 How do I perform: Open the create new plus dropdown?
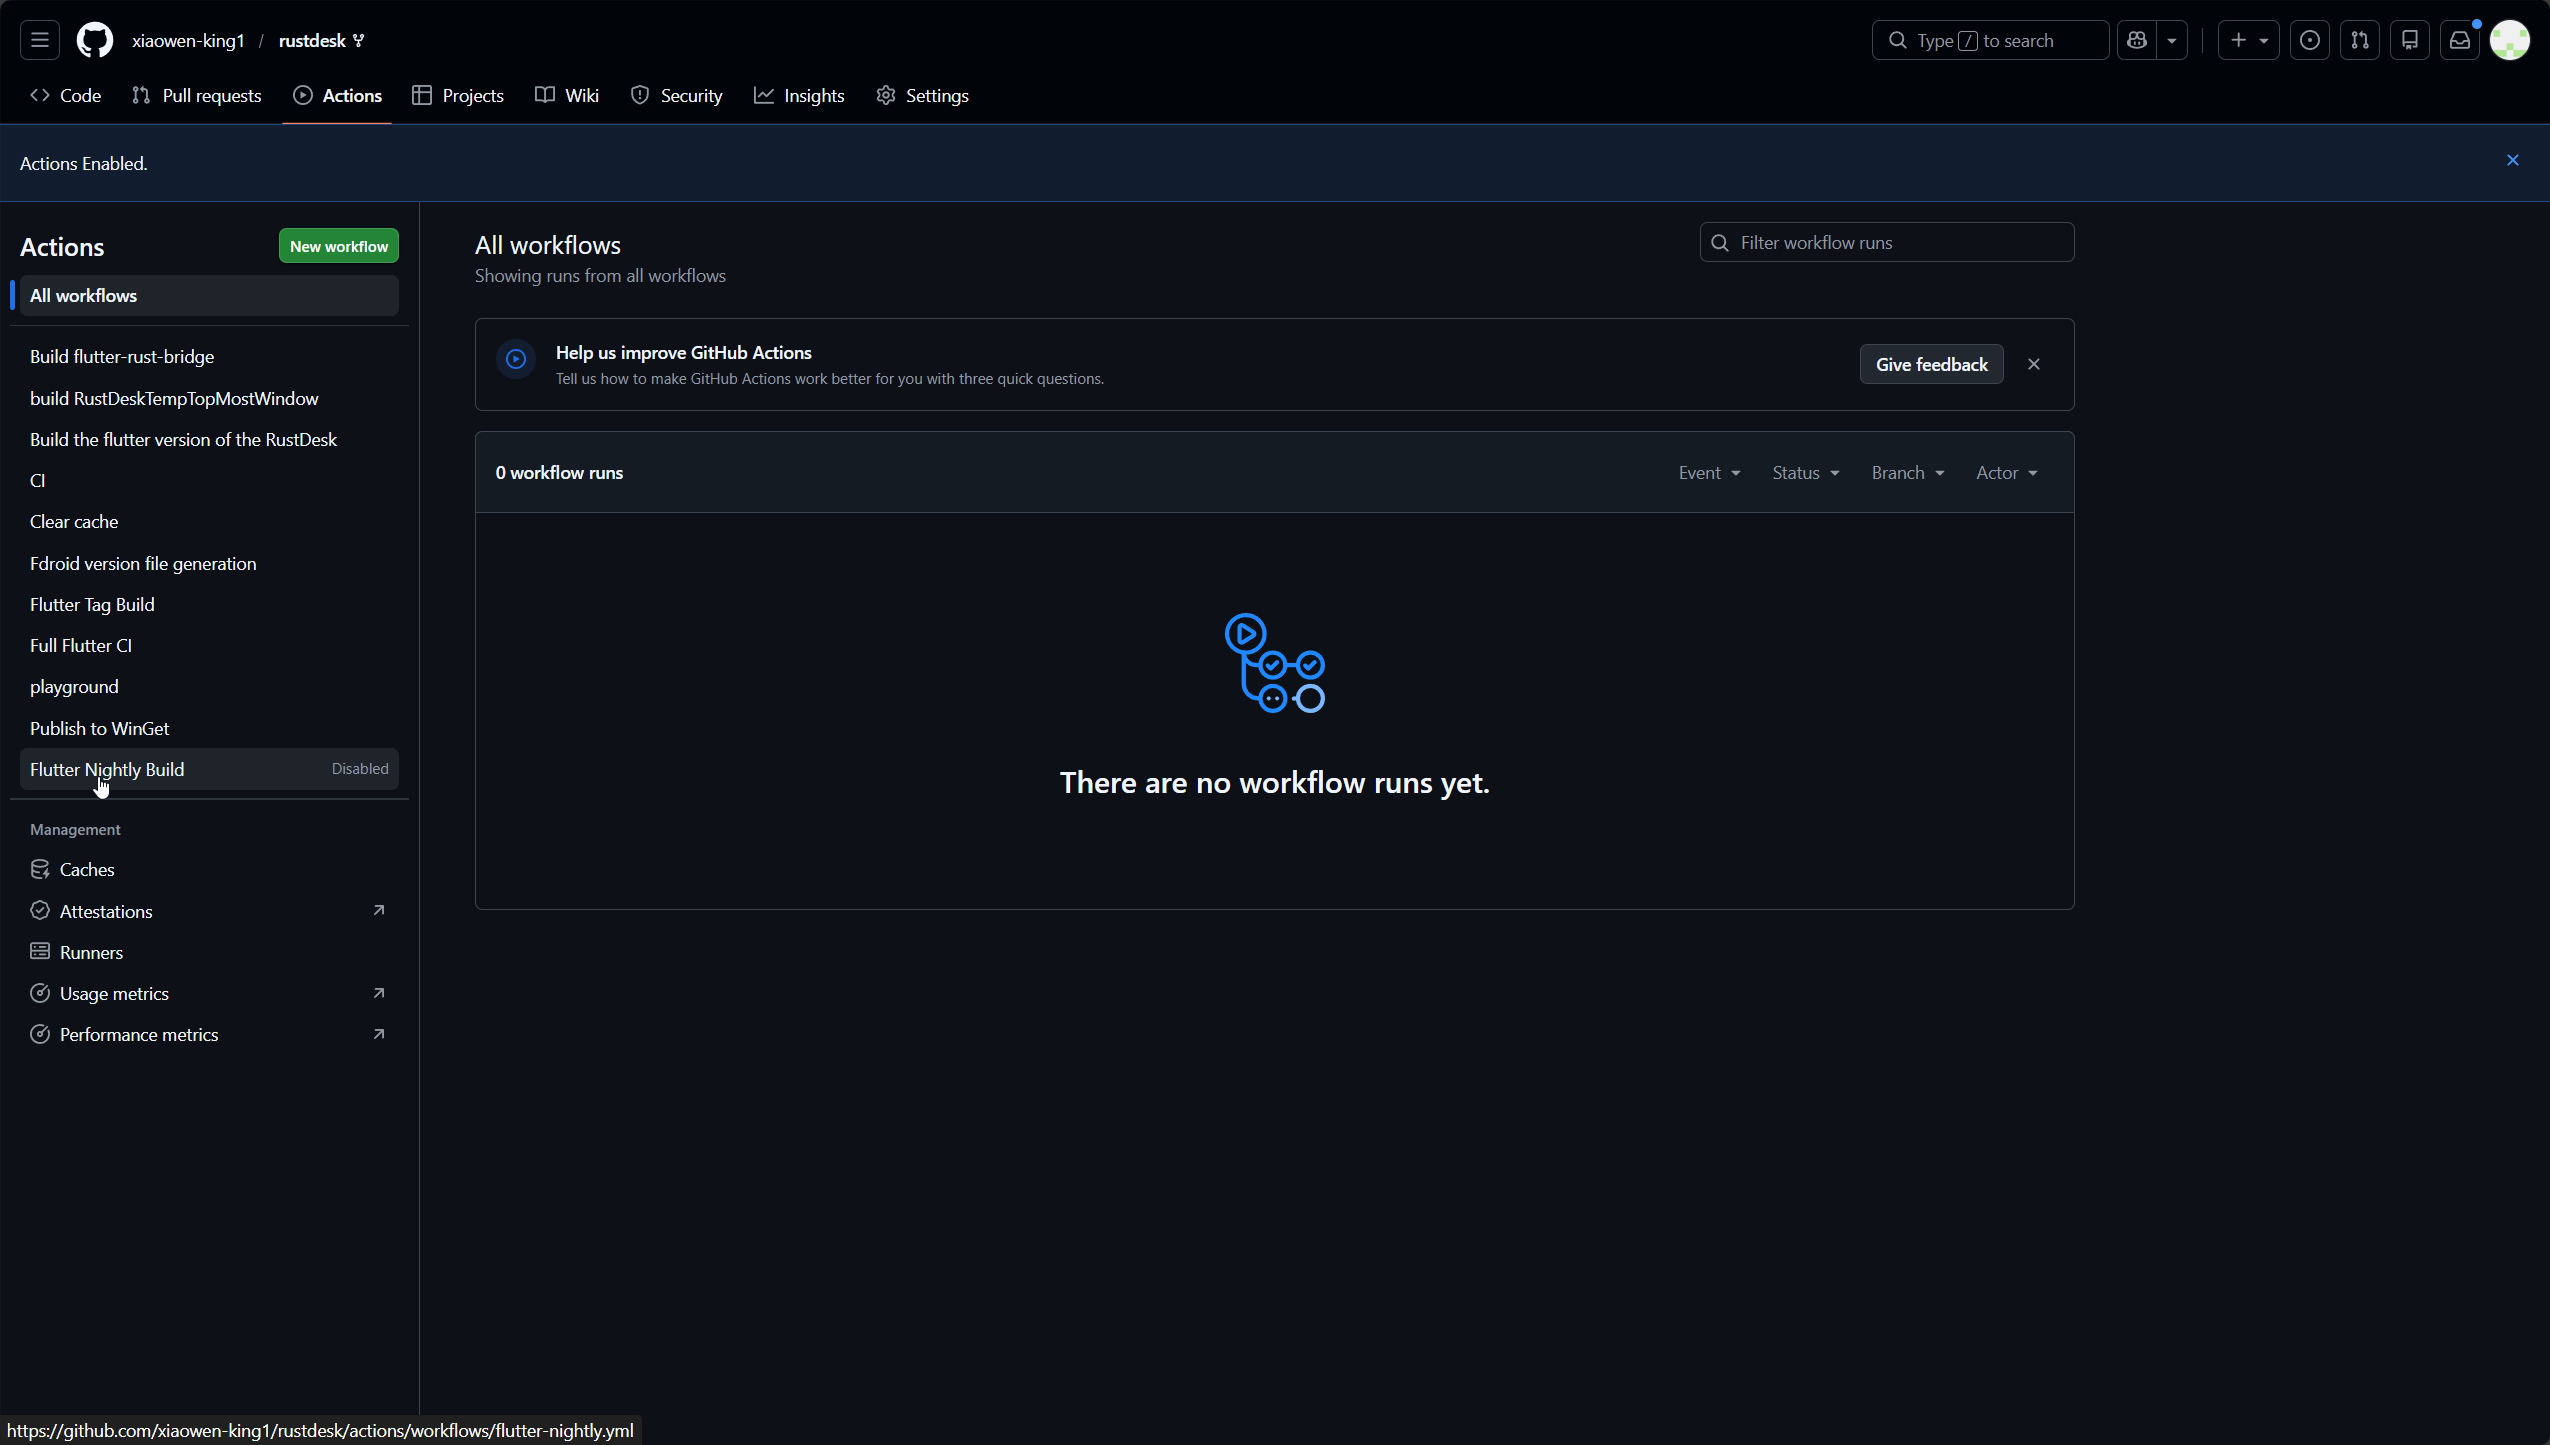(2247, 40)
